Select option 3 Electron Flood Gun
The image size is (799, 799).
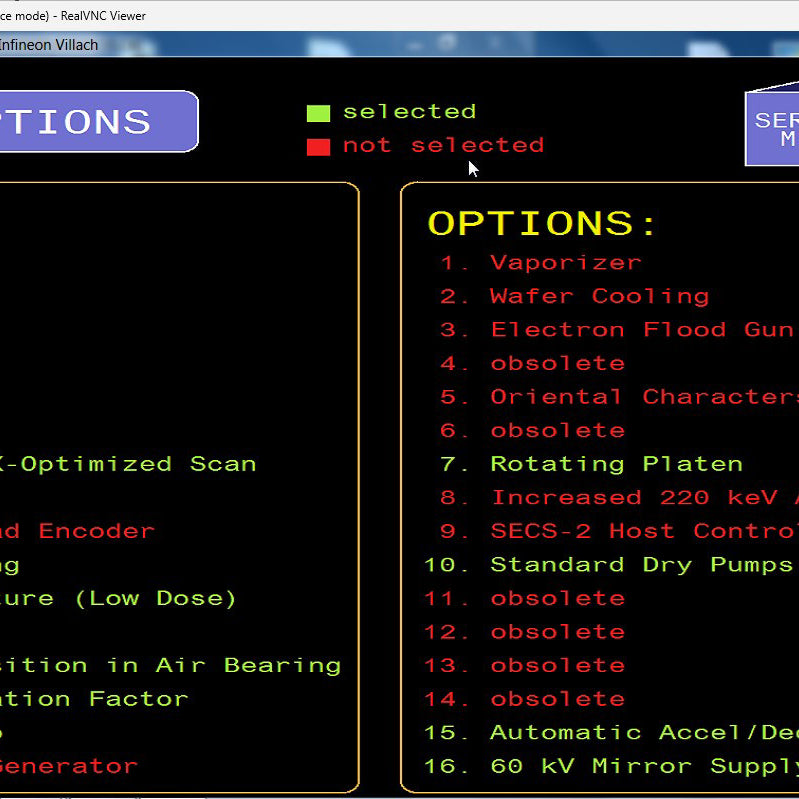click(619, 330)
